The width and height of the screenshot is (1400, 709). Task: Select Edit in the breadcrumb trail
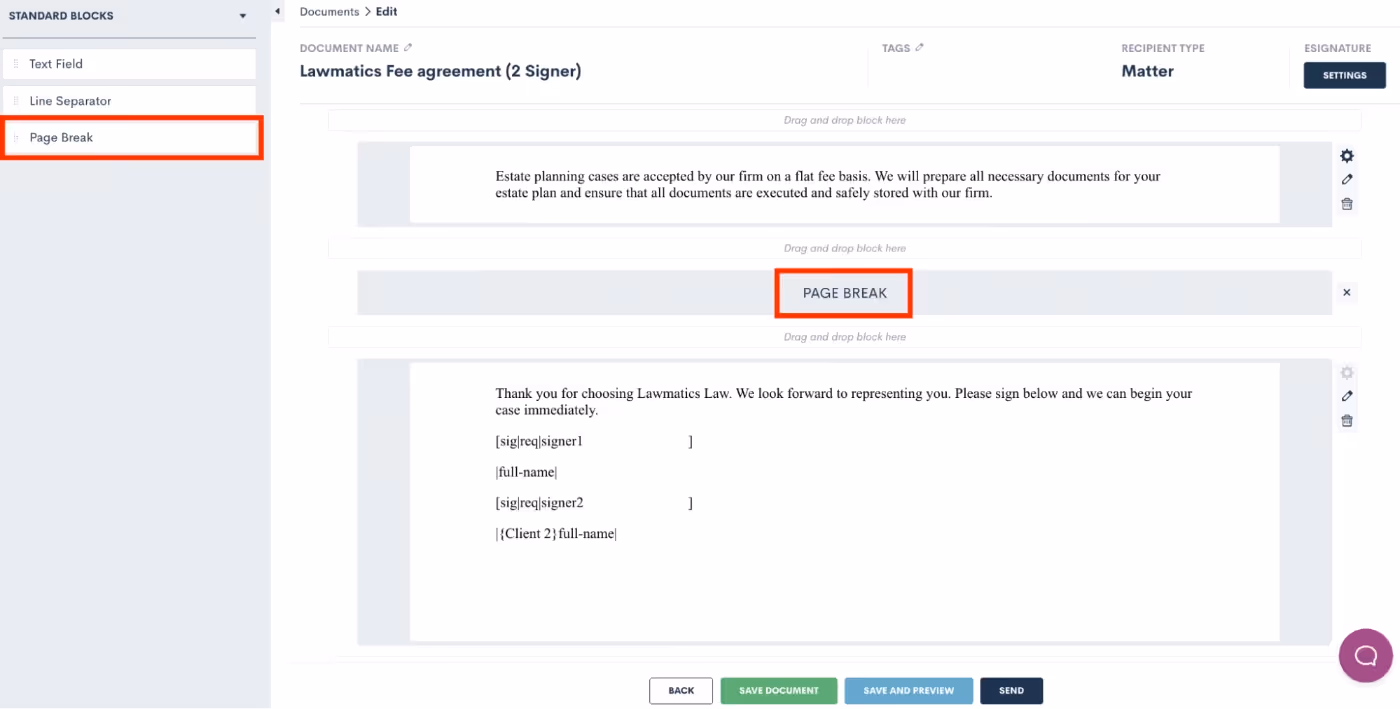[386, 11]
